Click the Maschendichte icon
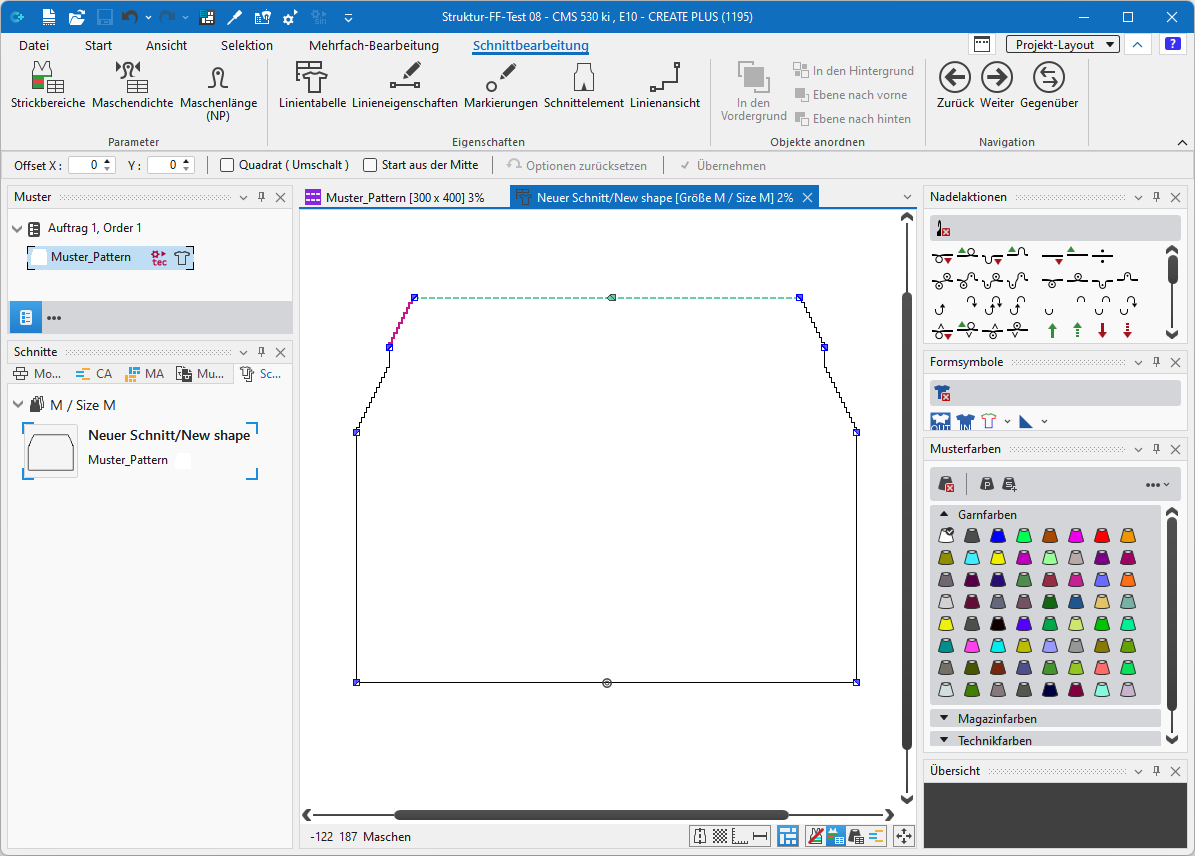 (x=132, y=85)
